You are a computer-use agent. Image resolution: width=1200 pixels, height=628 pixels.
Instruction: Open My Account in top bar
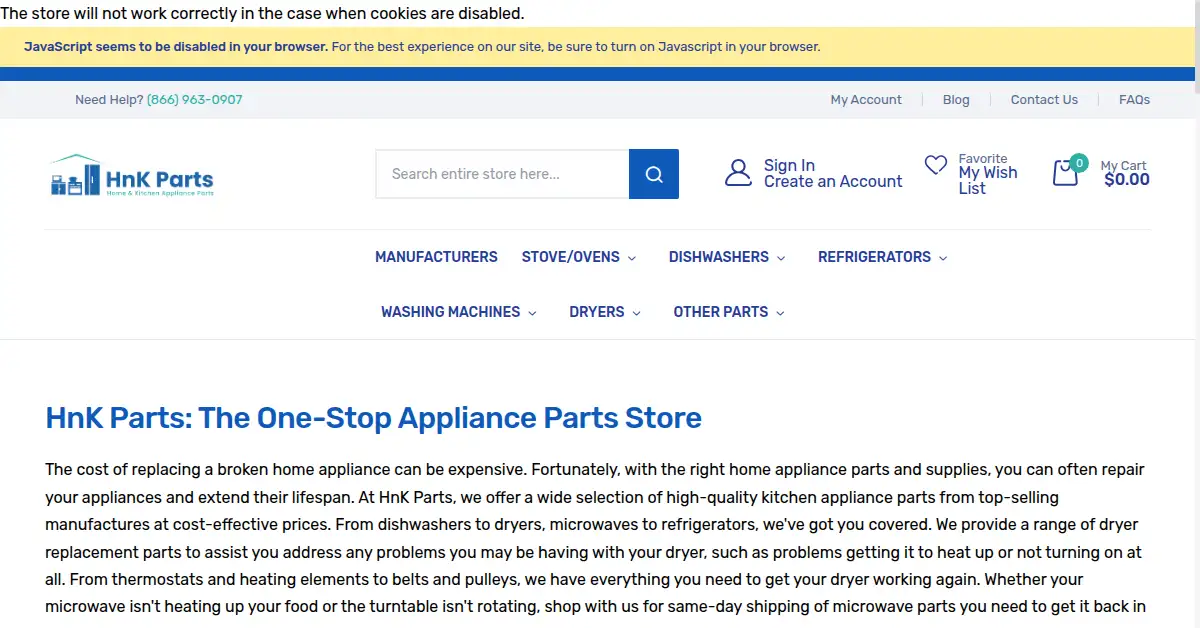[x=866, y=100]
